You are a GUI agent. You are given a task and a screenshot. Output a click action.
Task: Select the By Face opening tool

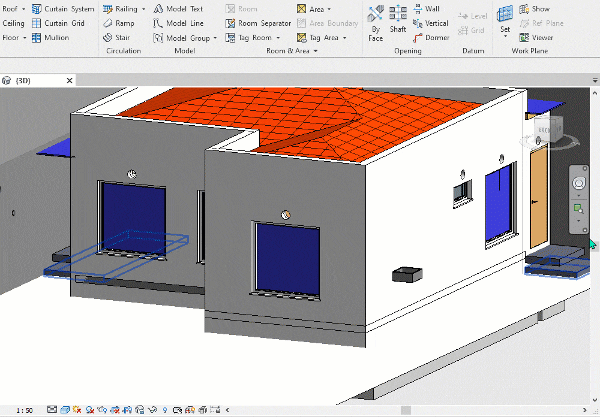pyautogui.click(x=375, y=23)
